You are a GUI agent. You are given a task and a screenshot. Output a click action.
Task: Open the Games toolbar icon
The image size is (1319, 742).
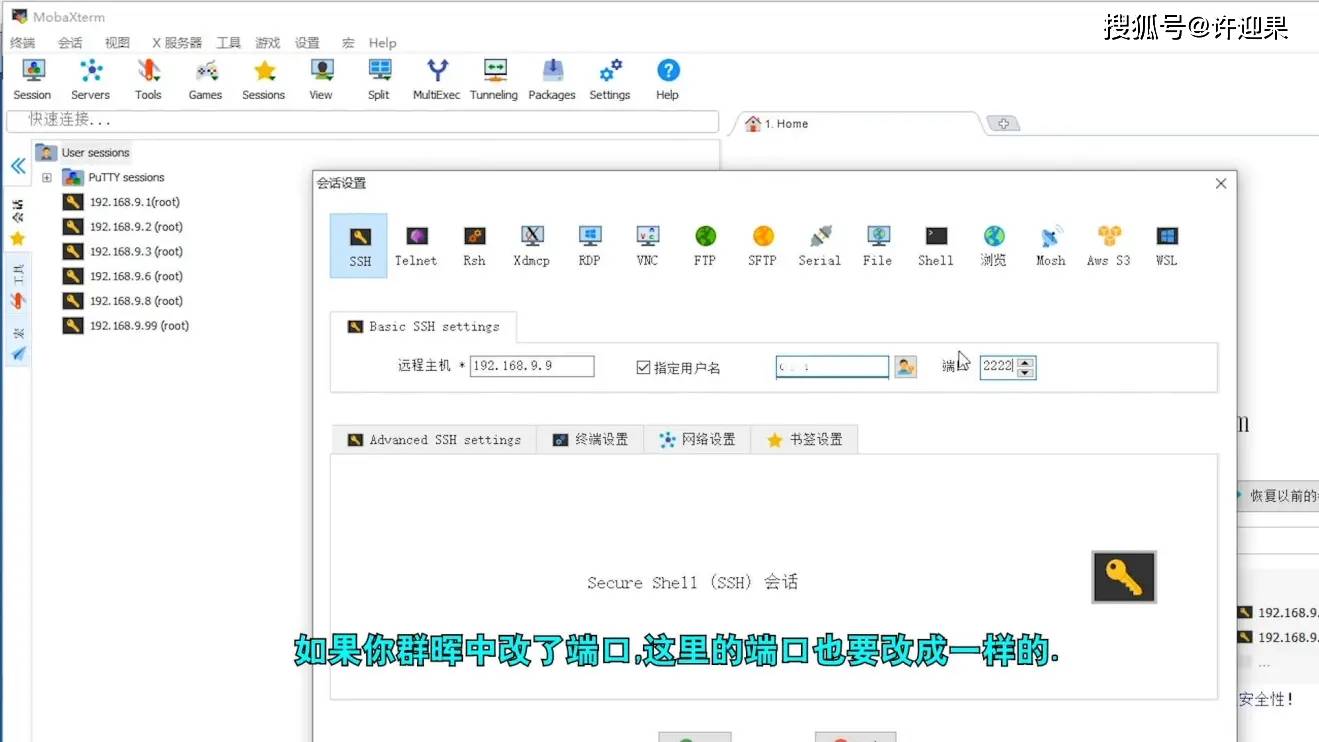[205, 79]
